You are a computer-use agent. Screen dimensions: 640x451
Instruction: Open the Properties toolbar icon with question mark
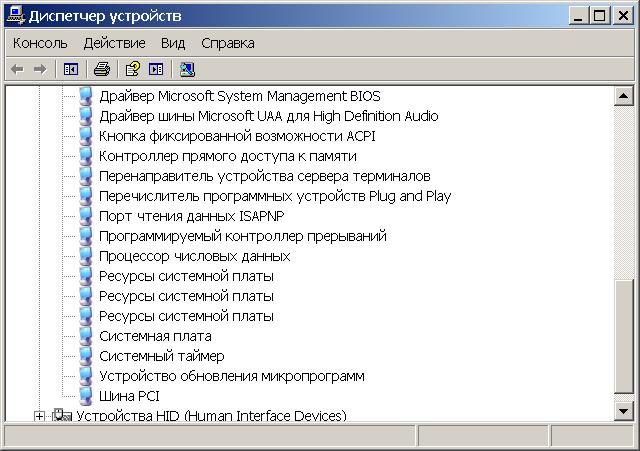point(133,69)
